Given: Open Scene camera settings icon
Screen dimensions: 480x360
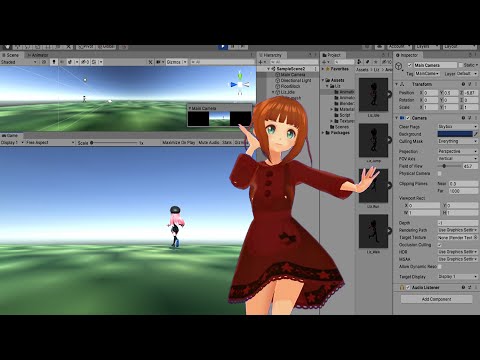Looking at the screenshot, I should point(159,62).
